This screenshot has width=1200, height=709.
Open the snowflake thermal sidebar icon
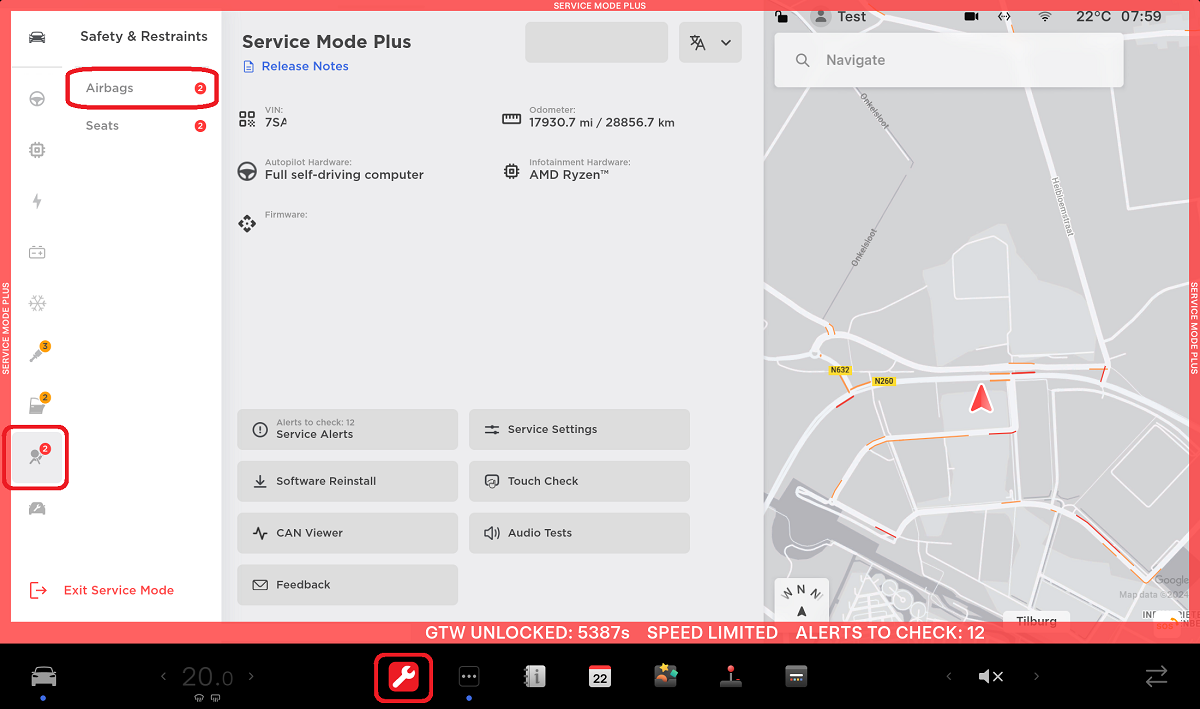coord(37,303)
